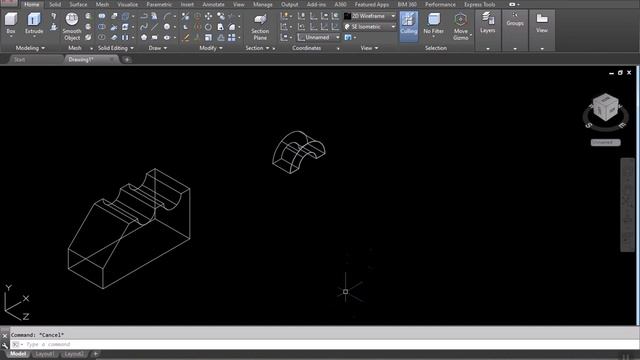Click the new drawing plus tab
640x360 pixels.
(x=127, y=60)
